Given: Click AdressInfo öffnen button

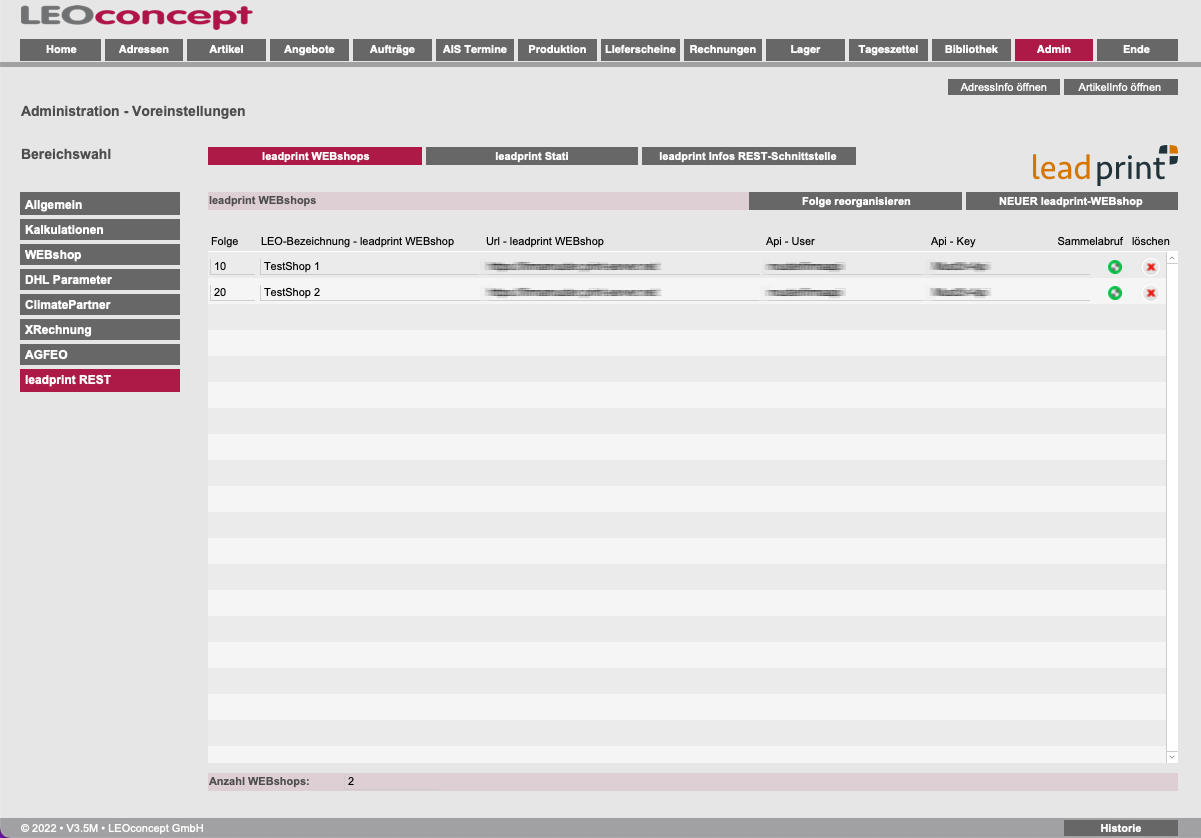Looking at the screenshot, I should (1003, 87).
